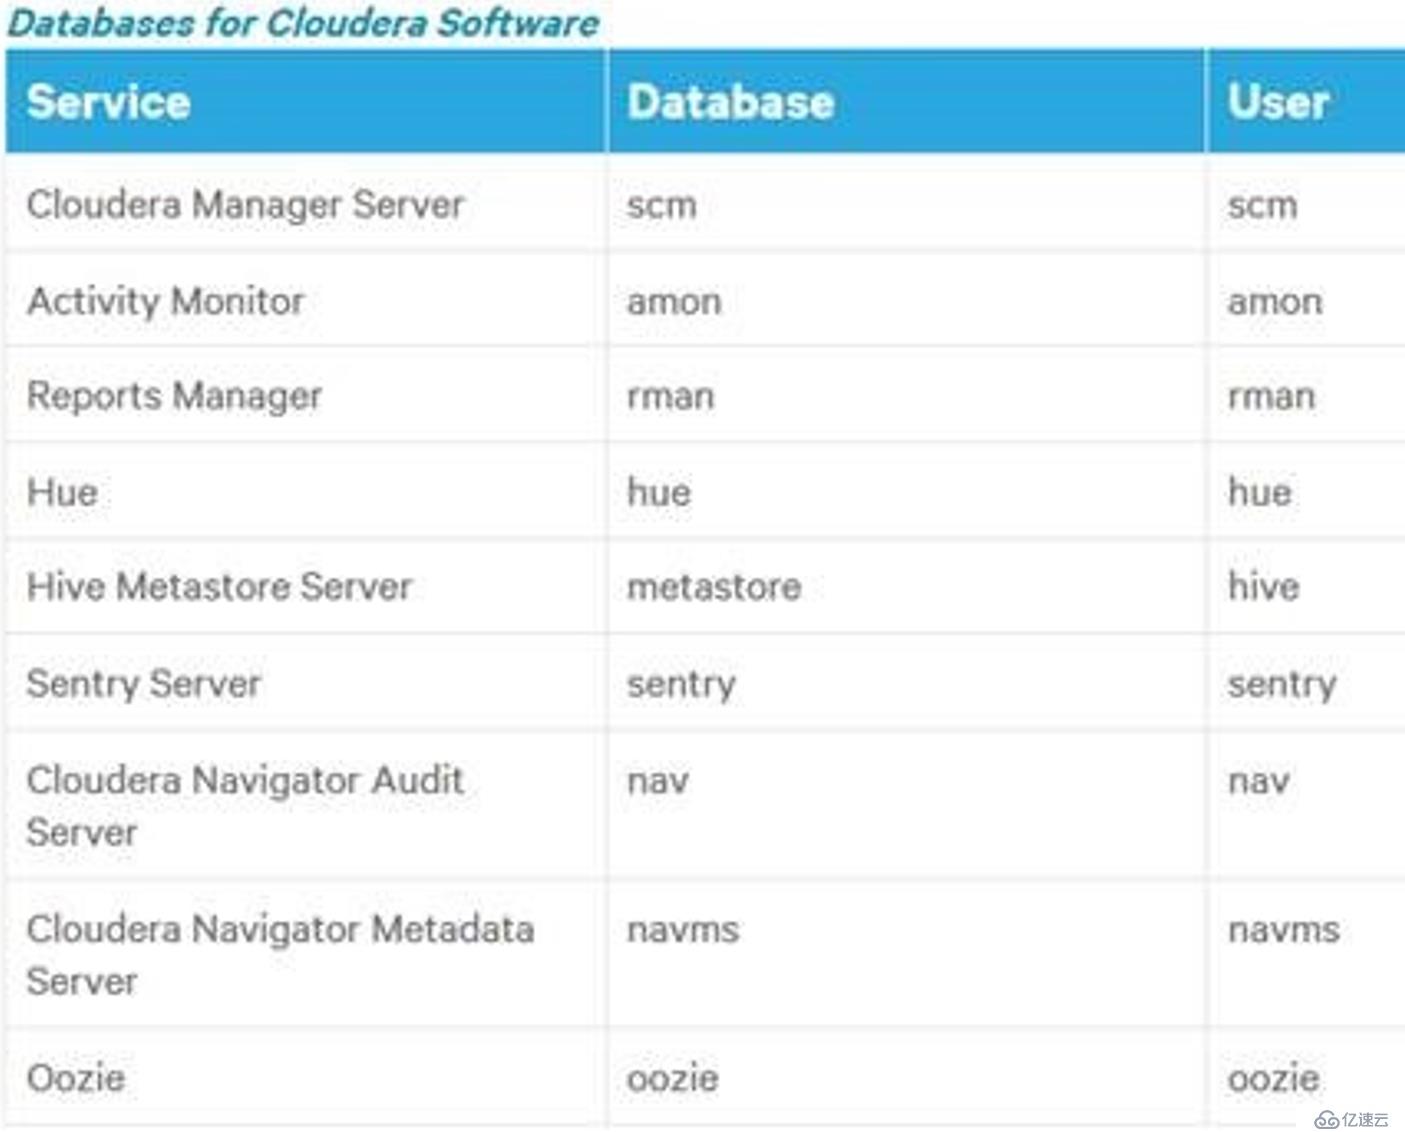Click rman in the Database column
The width and height of the screenshot is (1405, 1132).
click(x=670, y=397)
